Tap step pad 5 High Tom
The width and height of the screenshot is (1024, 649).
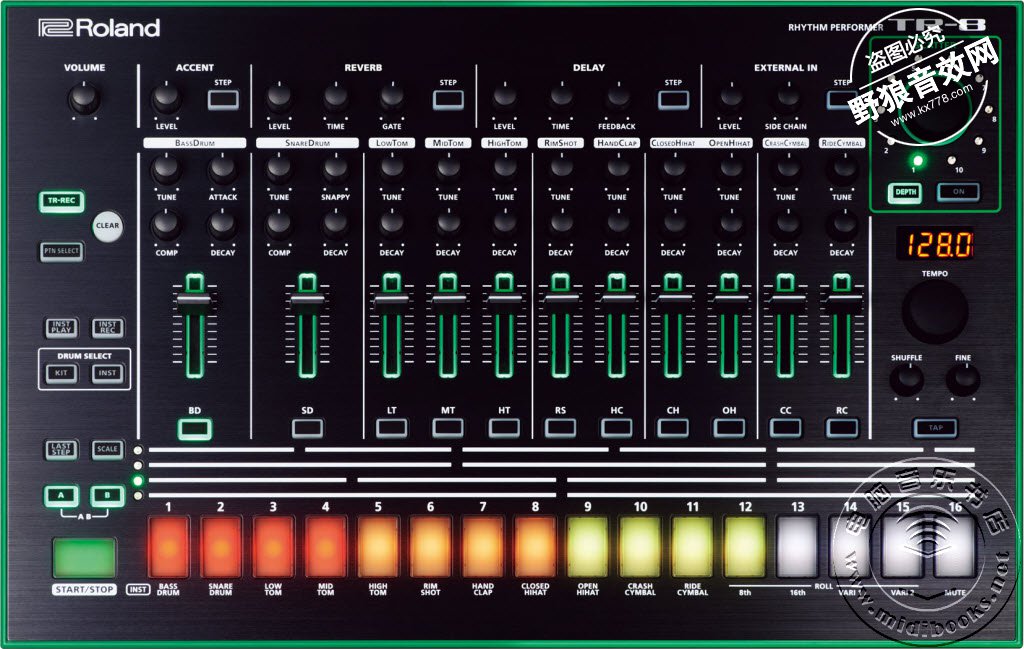(x=378, y=547)
